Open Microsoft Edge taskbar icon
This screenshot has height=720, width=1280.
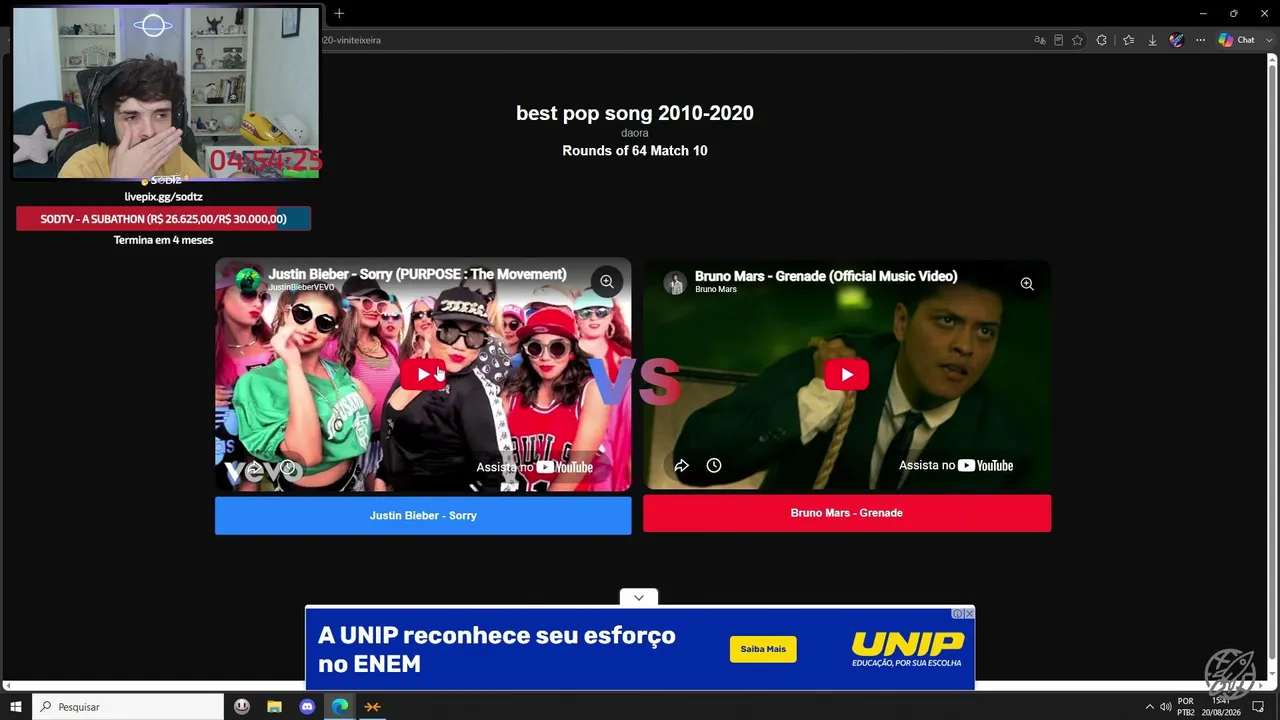tap(340, 707)
